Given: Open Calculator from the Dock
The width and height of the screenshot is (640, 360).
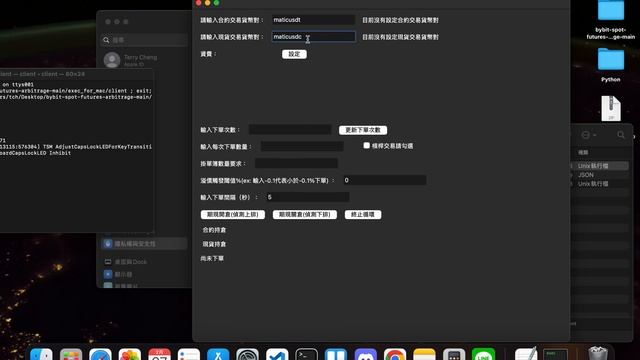Looking at the screenshot, I should (454, 355).
